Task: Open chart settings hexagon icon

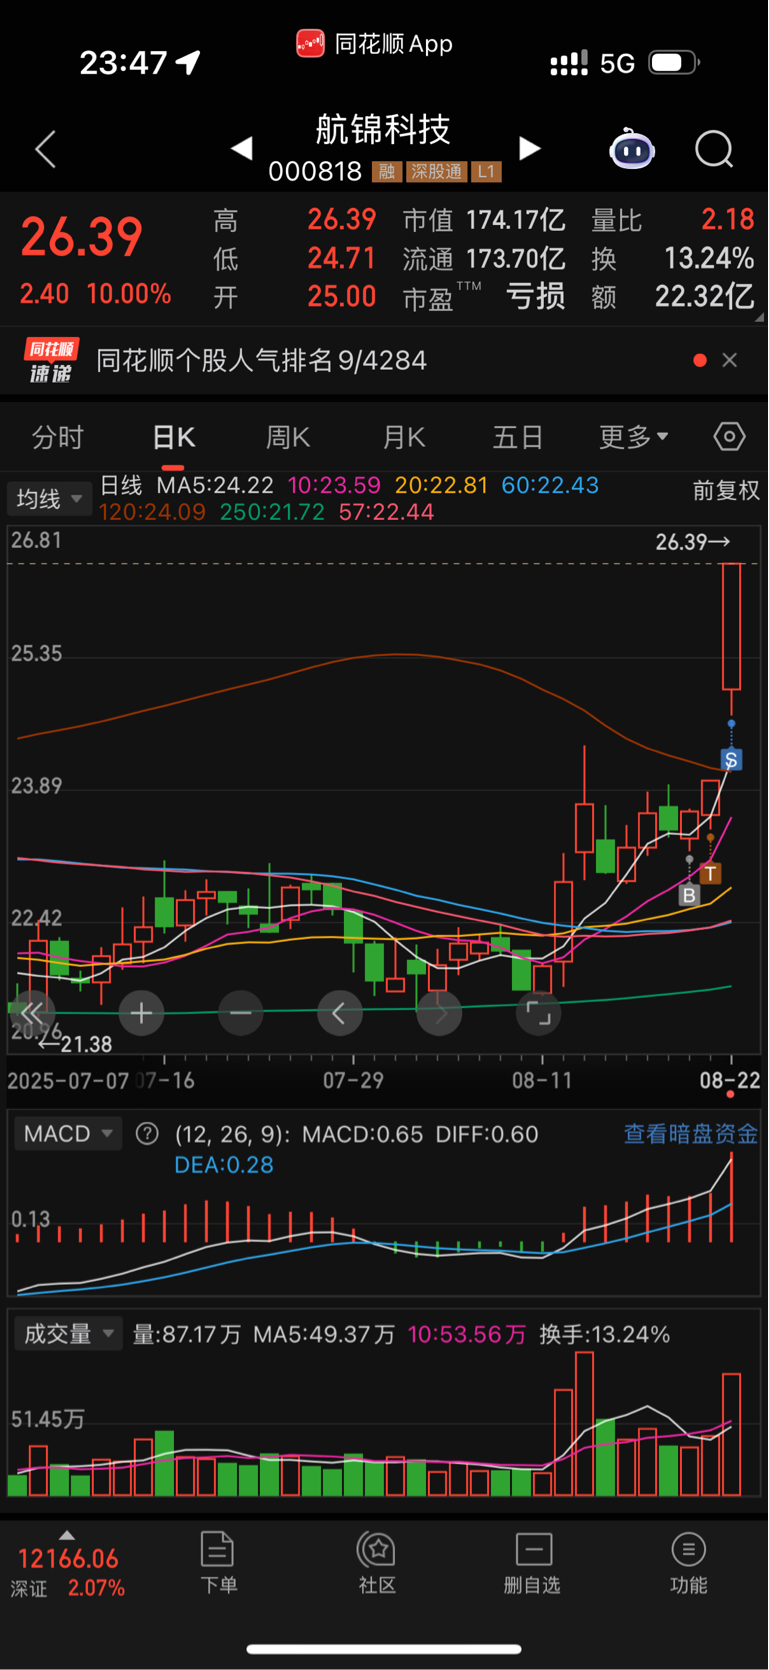Action: (729, 437)
